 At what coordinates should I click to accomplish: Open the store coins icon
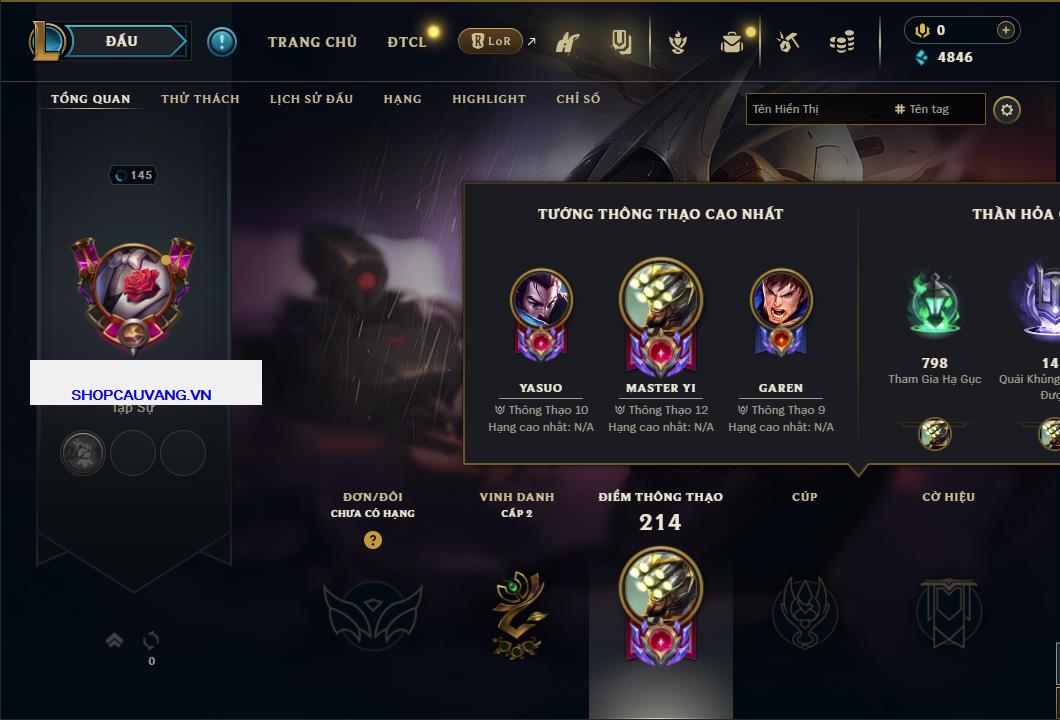[842, 42]
